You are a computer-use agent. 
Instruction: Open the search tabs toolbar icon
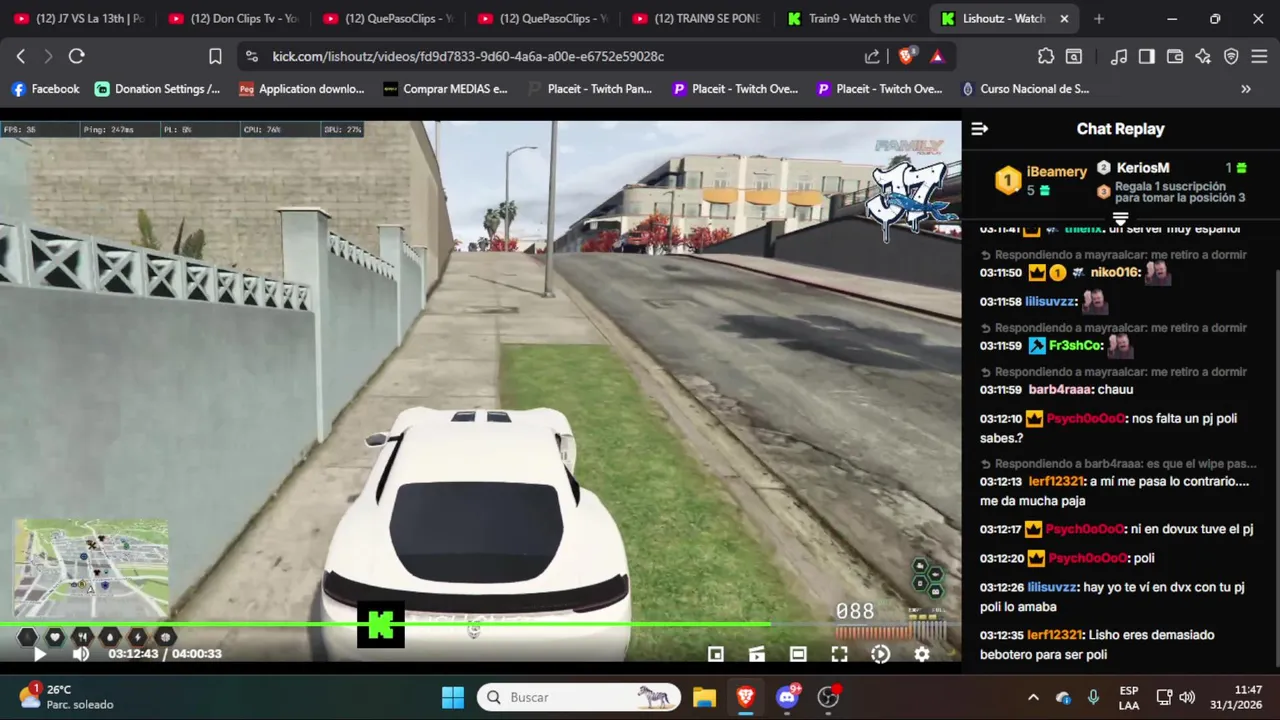[x=1074, y=57]
